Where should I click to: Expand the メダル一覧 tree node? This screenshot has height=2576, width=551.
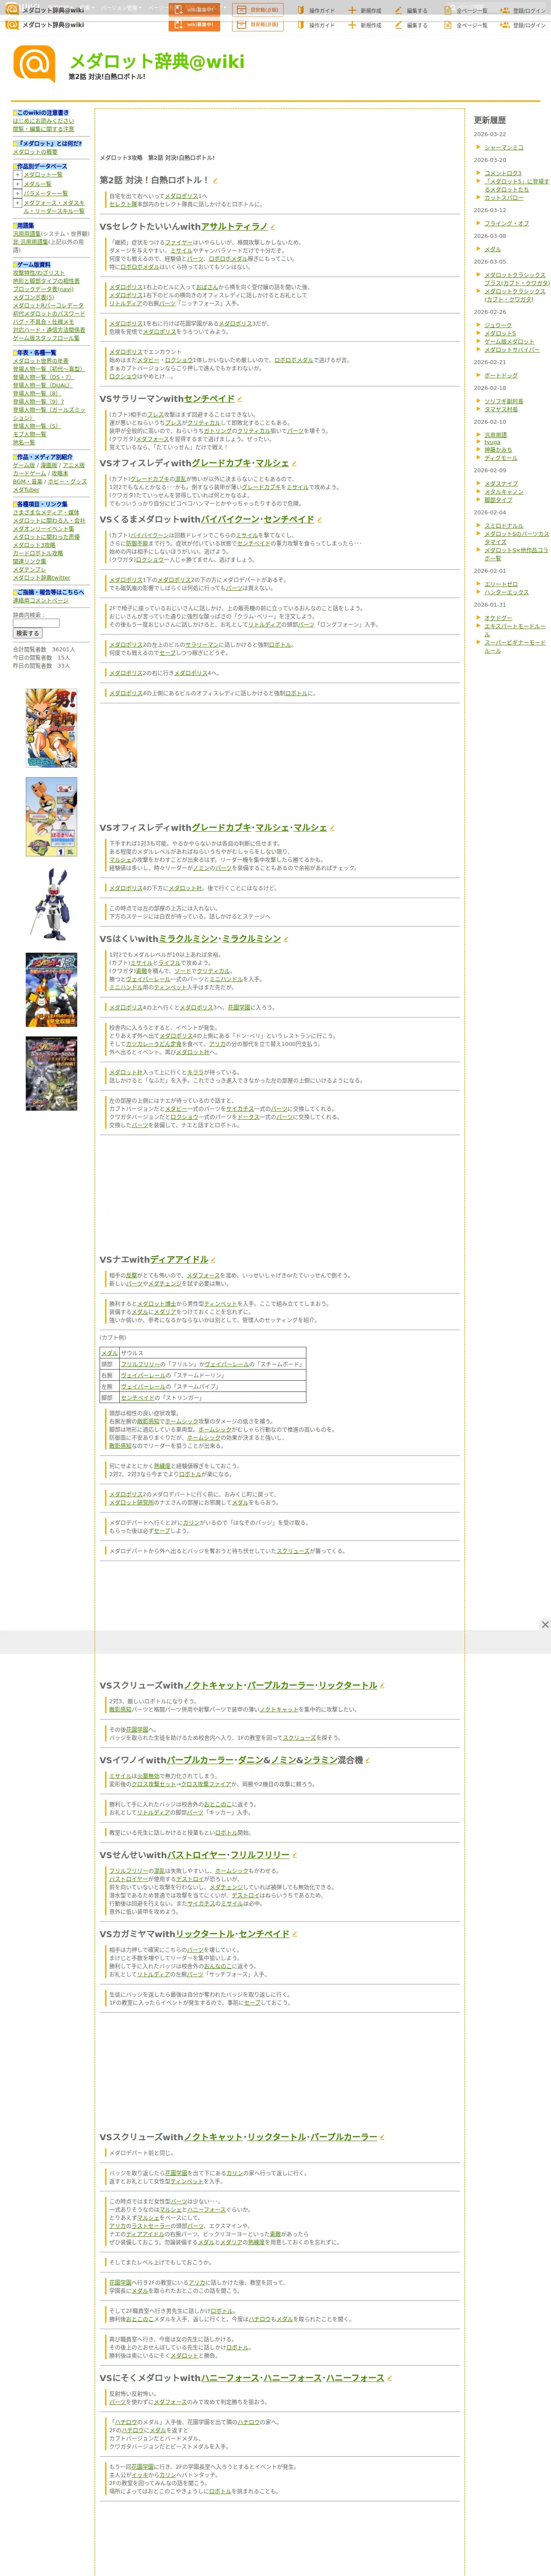tap(17, 184)
